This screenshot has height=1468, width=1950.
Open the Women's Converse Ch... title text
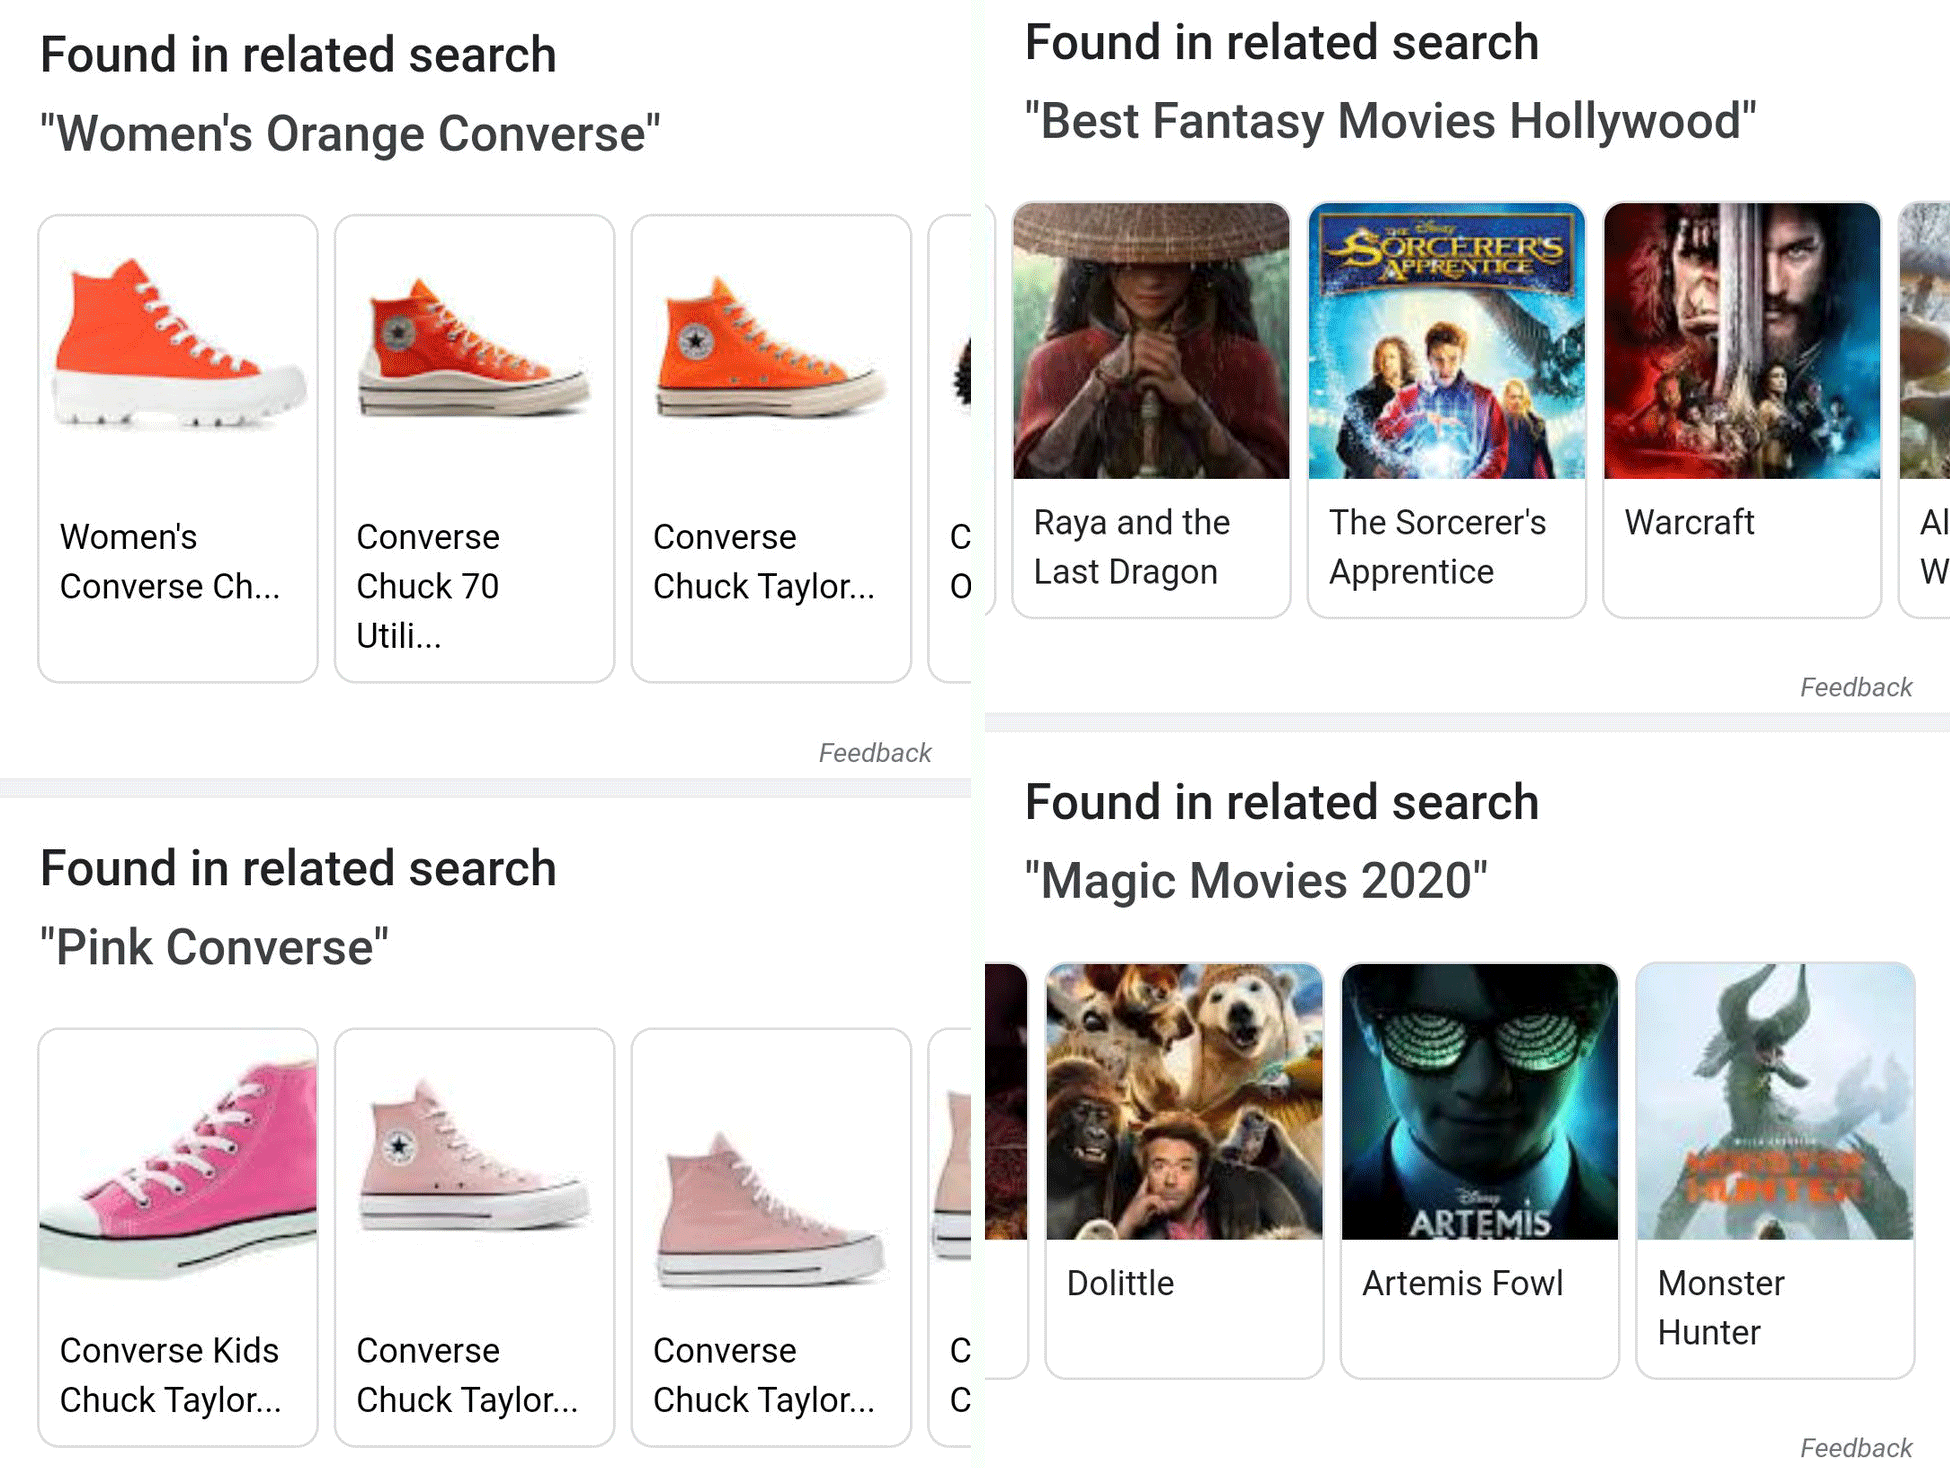169,561
